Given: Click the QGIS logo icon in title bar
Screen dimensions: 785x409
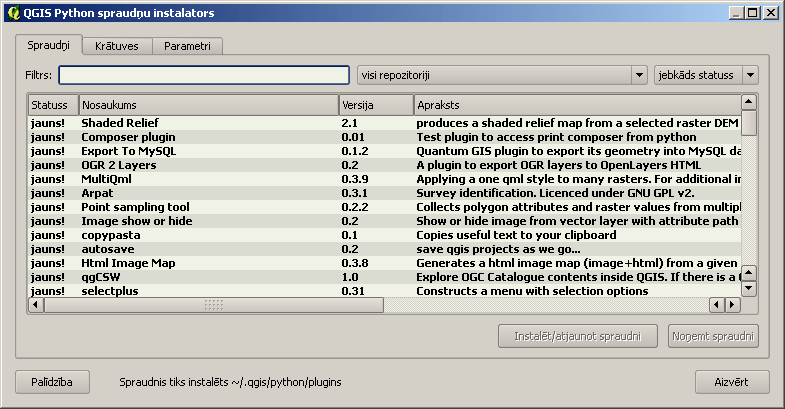Looking at the screenshot, I should pos(14,13).
